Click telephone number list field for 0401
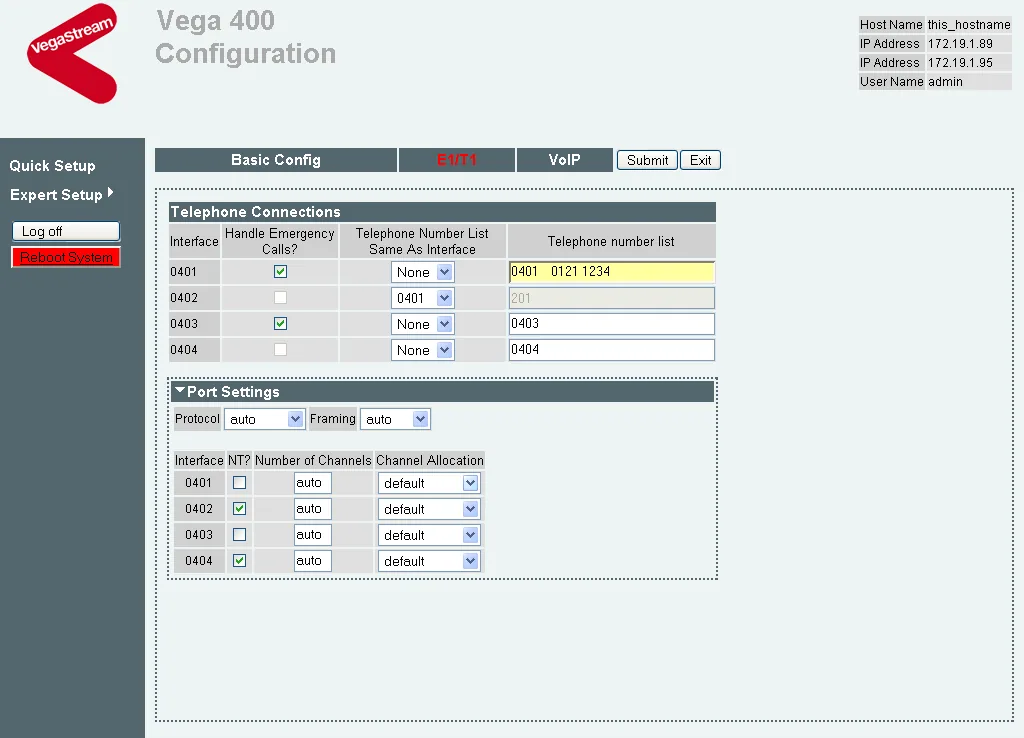 pyautogui.click(x=612, y=272)
